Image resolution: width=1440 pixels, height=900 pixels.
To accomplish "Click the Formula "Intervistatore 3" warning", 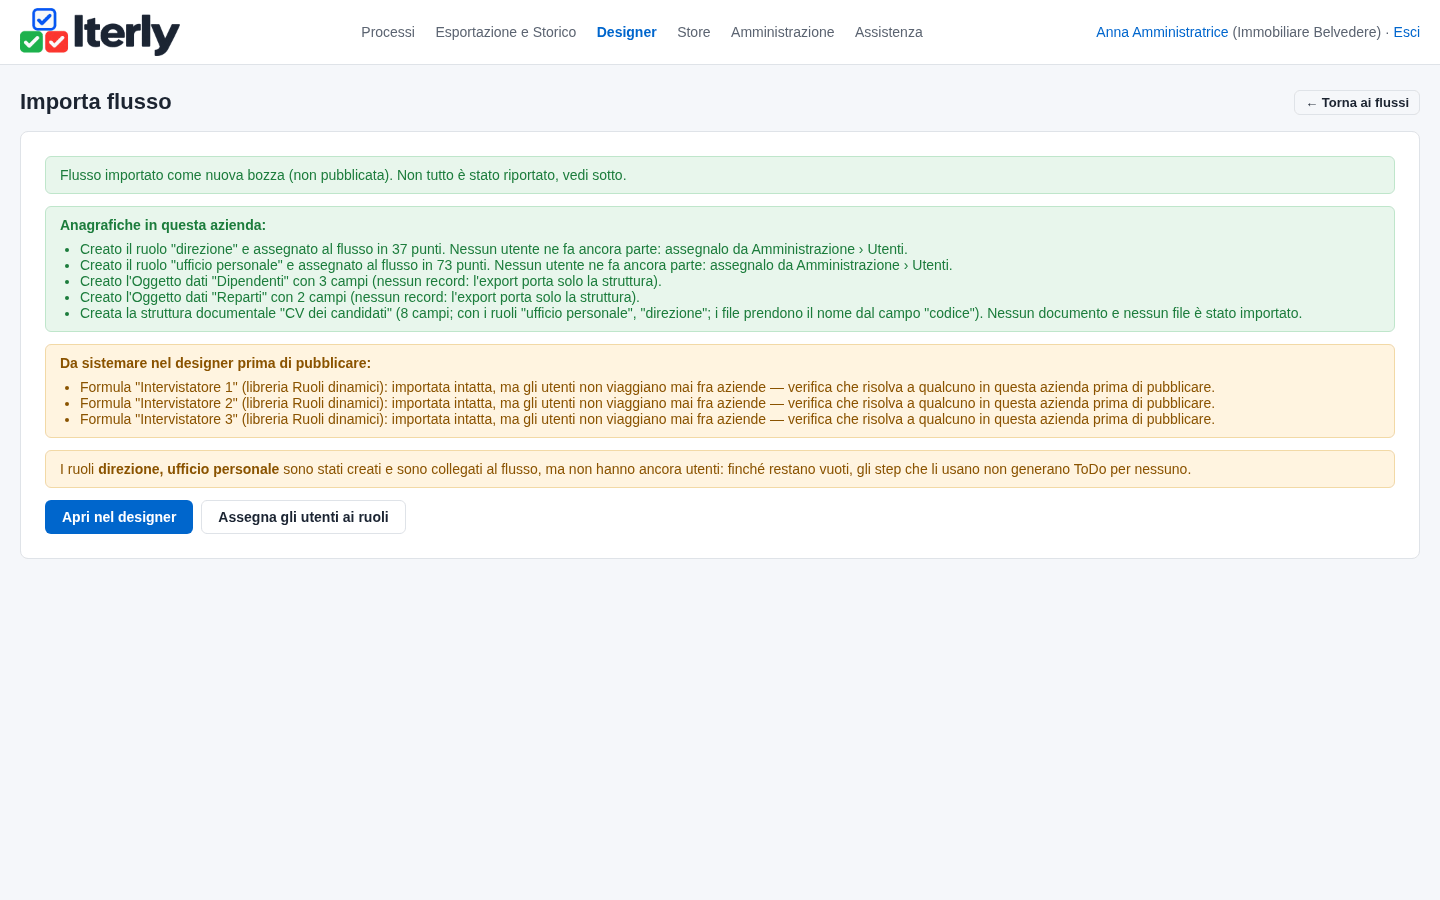I will click(x=647, y=419).
